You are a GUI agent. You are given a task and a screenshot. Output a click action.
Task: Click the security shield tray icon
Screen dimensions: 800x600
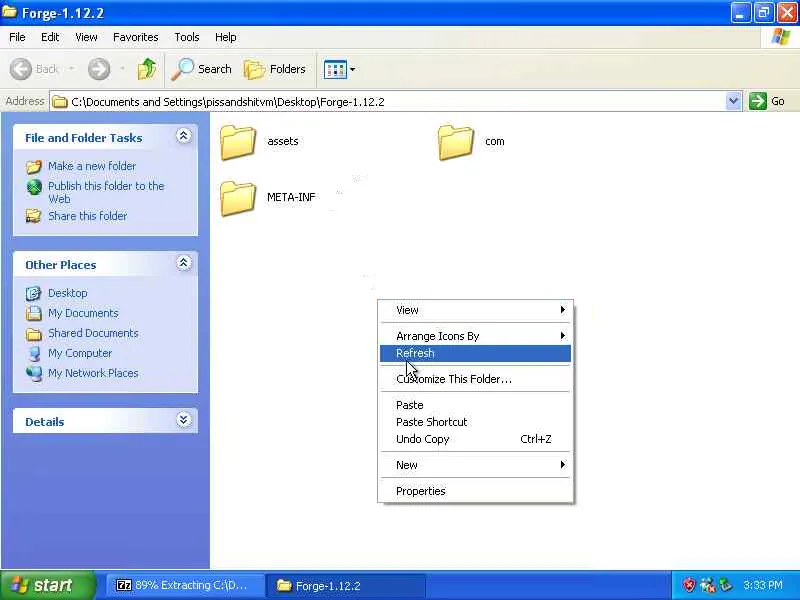(x=689, y=585)
